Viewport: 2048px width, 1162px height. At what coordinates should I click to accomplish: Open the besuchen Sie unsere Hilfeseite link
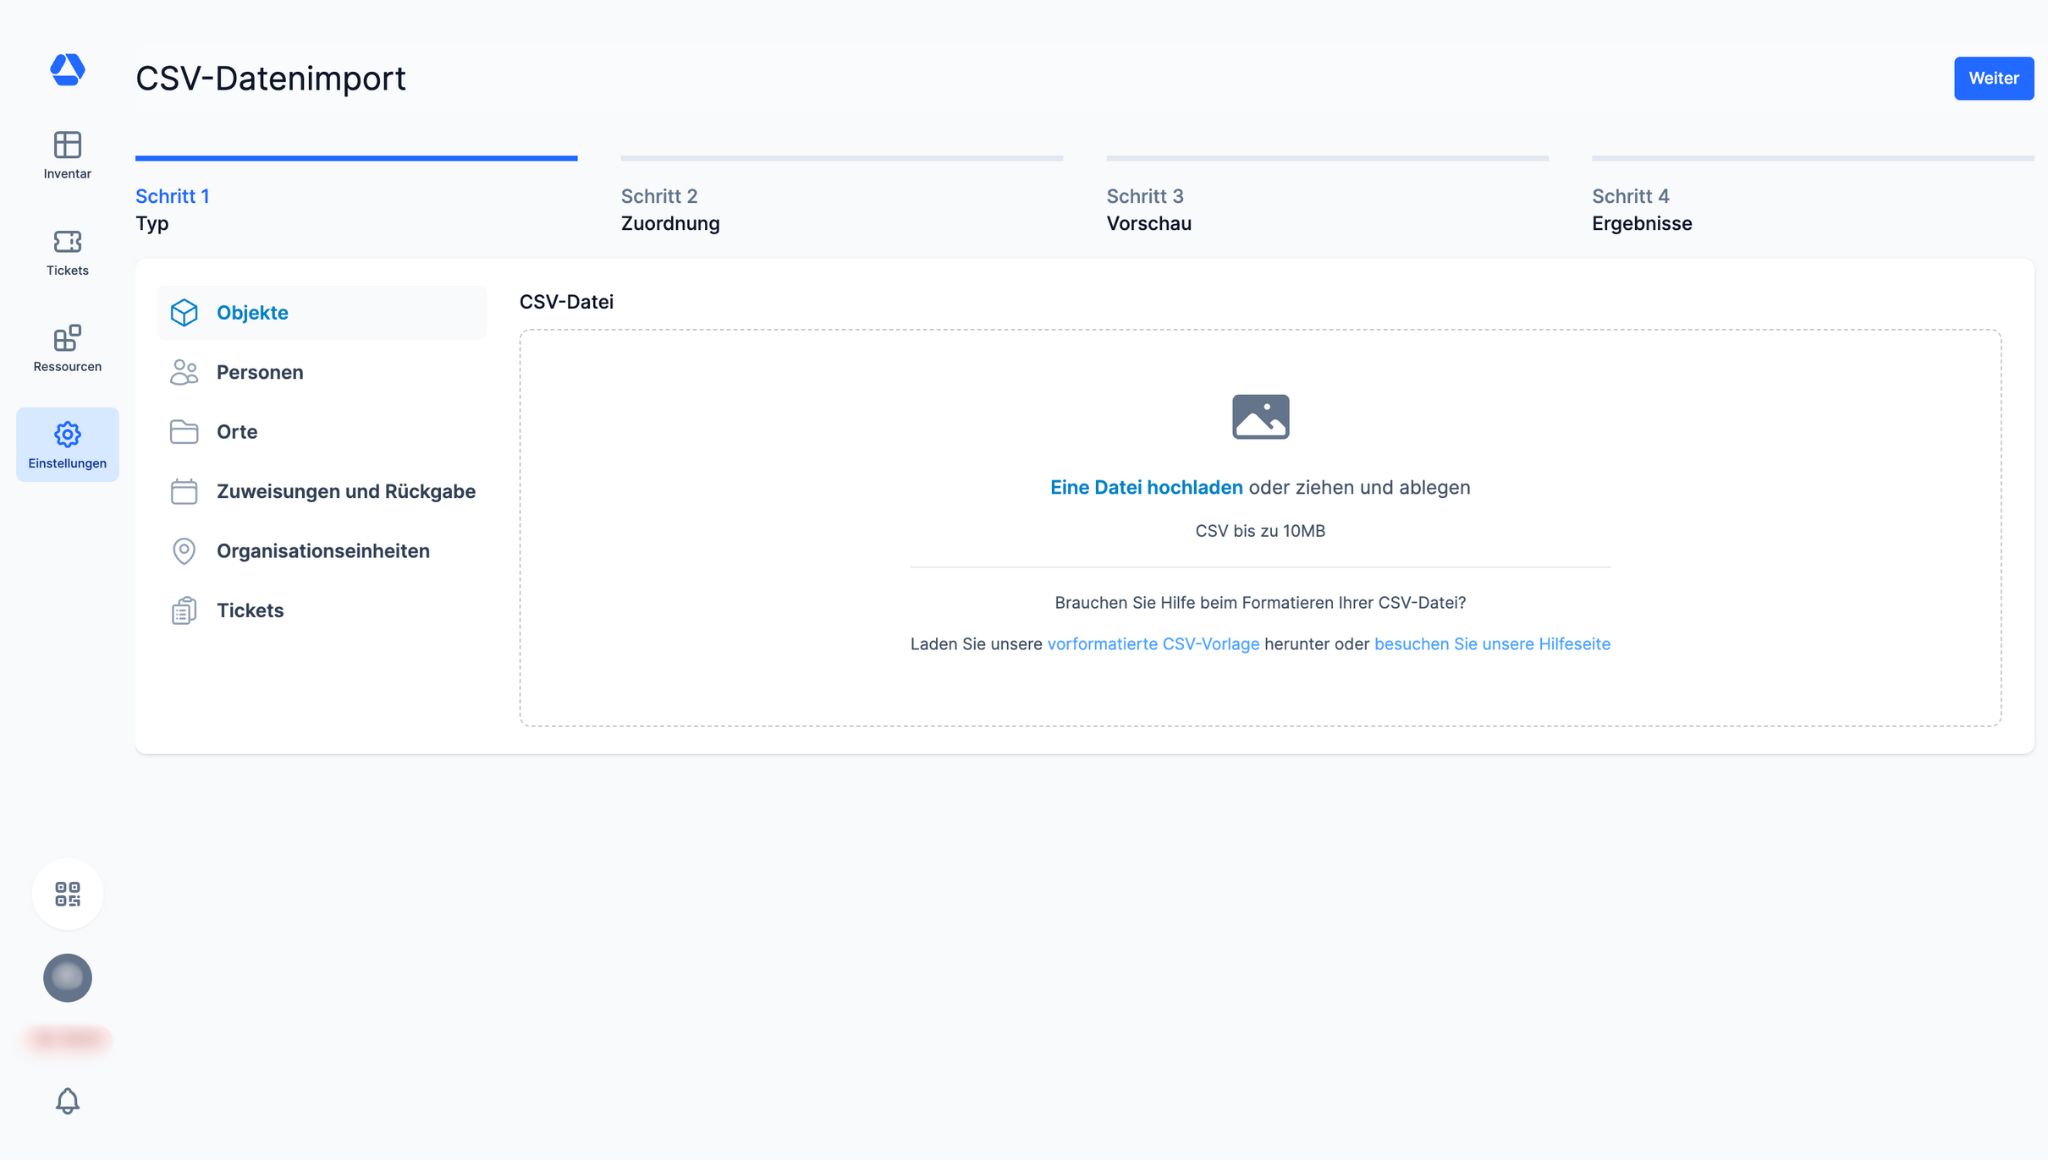click(1492, 644)
